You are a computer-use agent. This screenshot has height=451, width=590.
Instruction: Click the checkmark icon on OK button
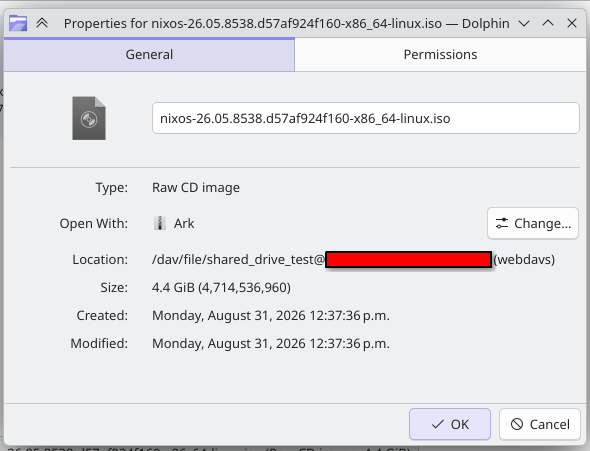click(x=438, y=424)
